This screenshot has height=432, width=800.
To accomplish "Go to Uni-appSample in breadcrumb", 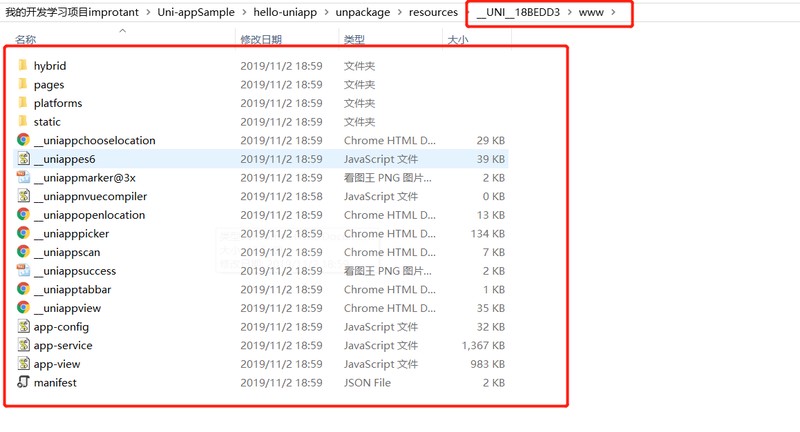I will pyautogui.click(x=196, y=12).
